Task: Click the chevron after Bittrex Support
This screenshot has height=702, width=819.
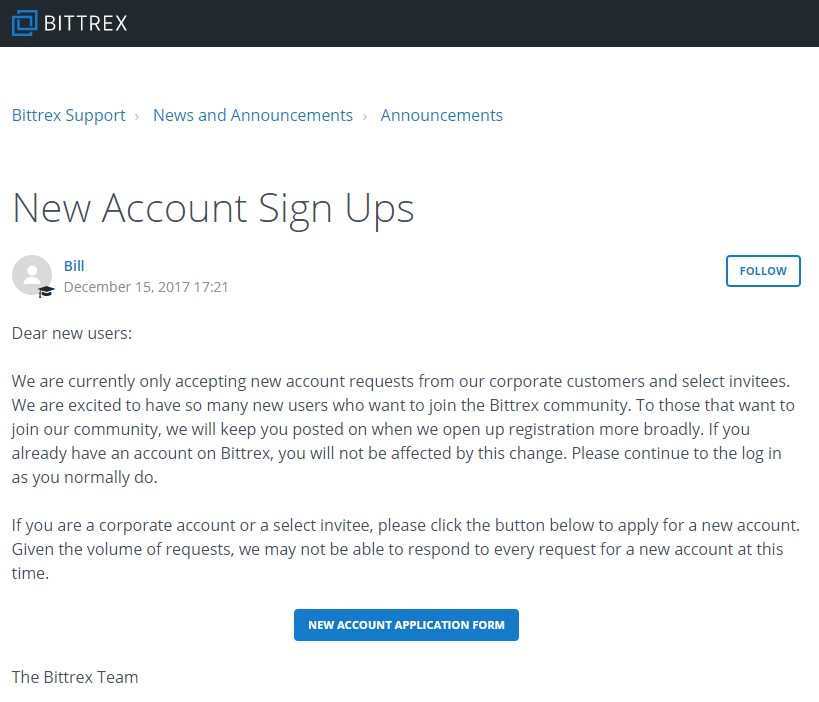Action: pos(137,115)
